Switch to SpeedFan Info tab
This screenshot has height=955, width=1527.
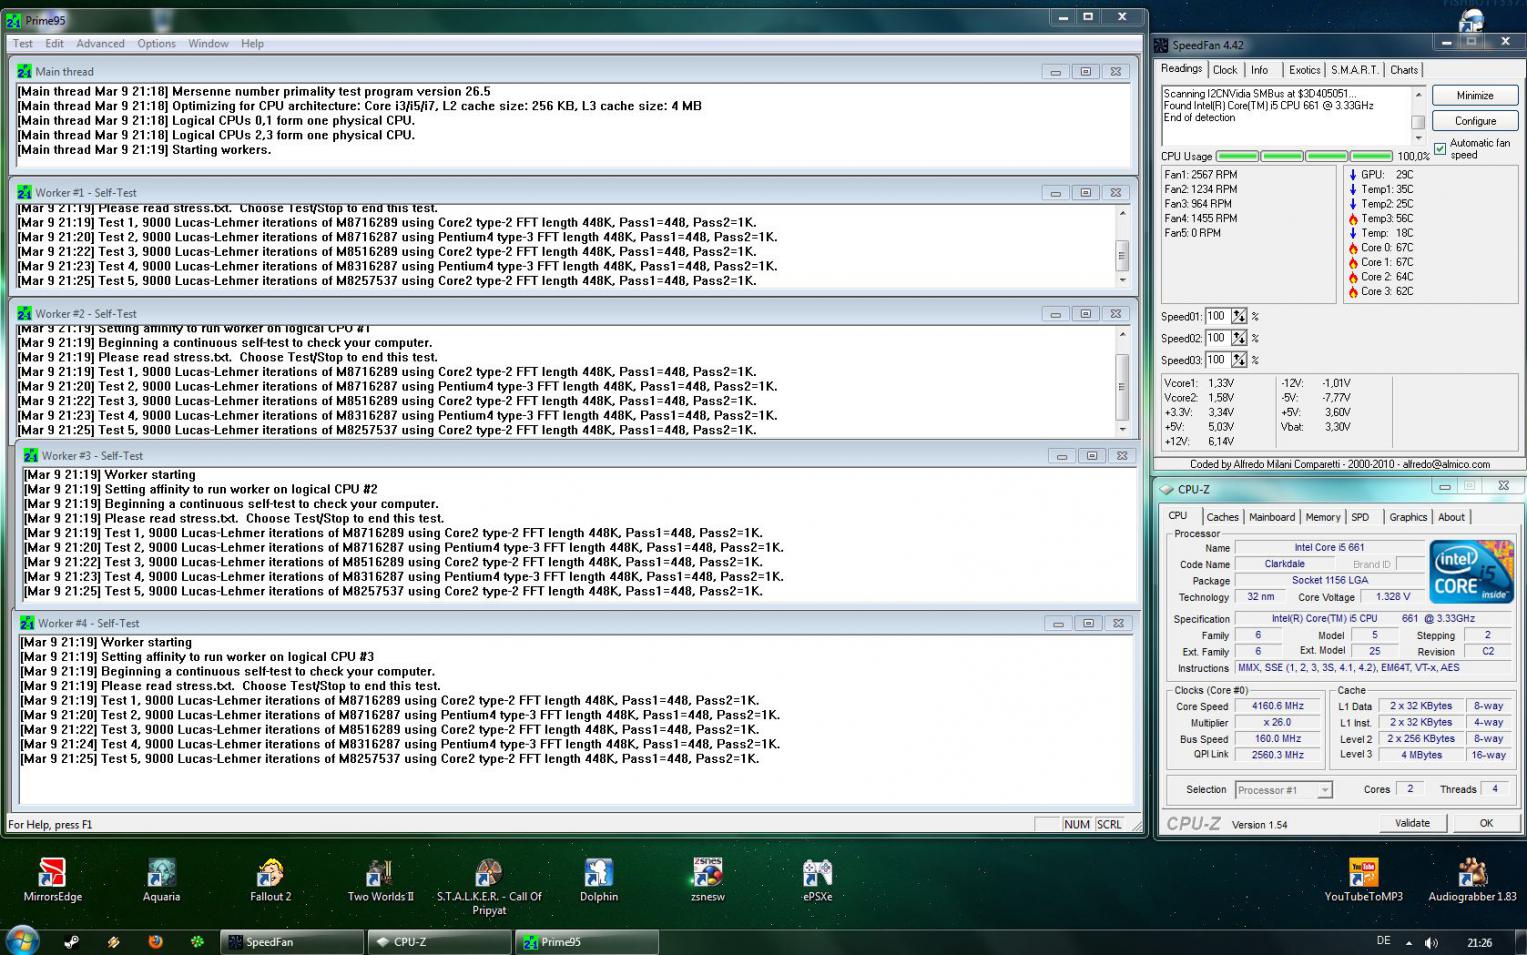pos(1259,70)
